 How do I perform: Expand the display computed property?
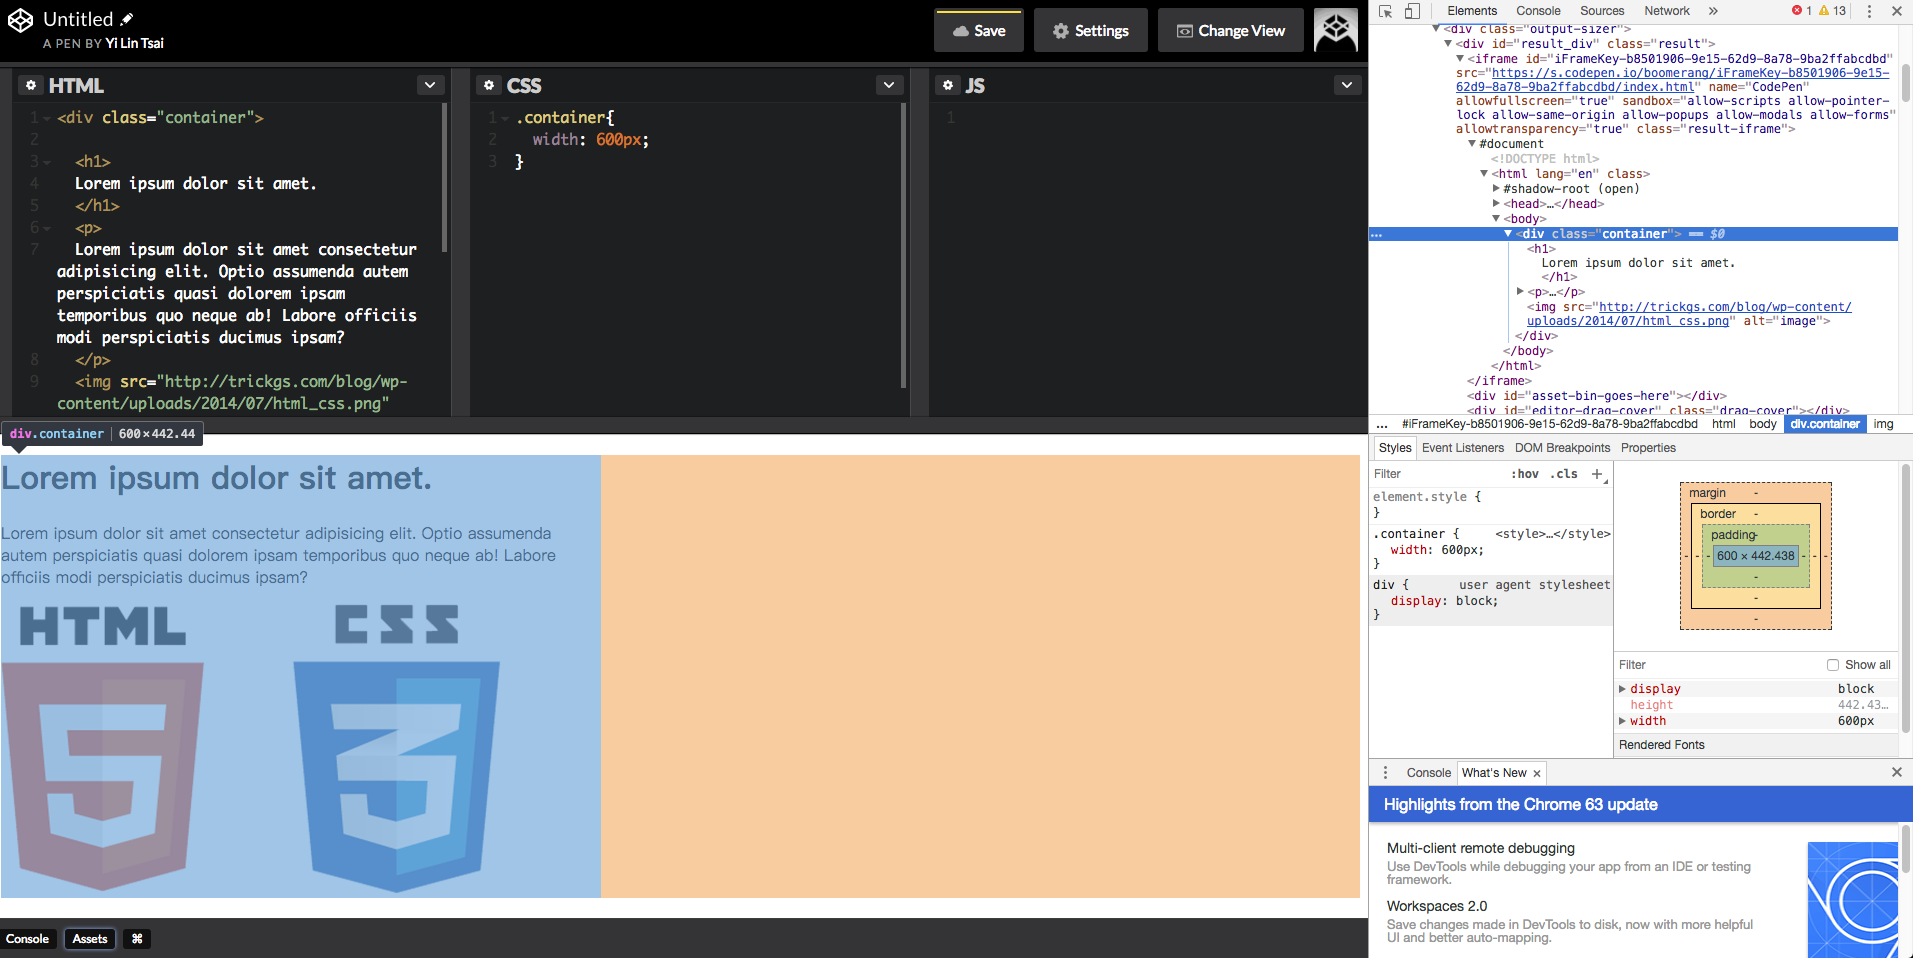tap(1622, 689)
